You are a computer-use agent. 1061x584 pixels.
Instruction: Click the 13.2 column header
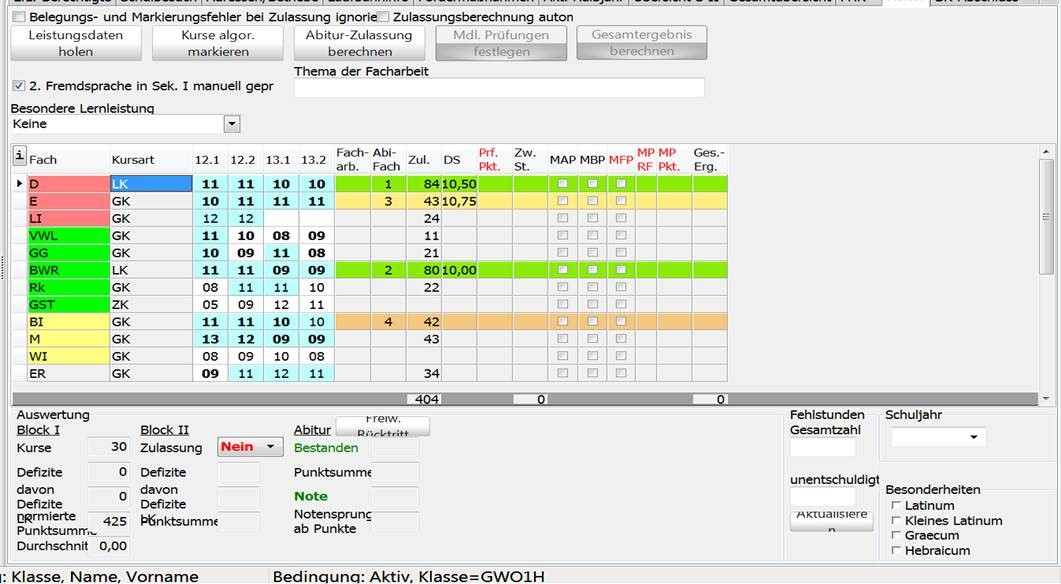pos(316,160)
